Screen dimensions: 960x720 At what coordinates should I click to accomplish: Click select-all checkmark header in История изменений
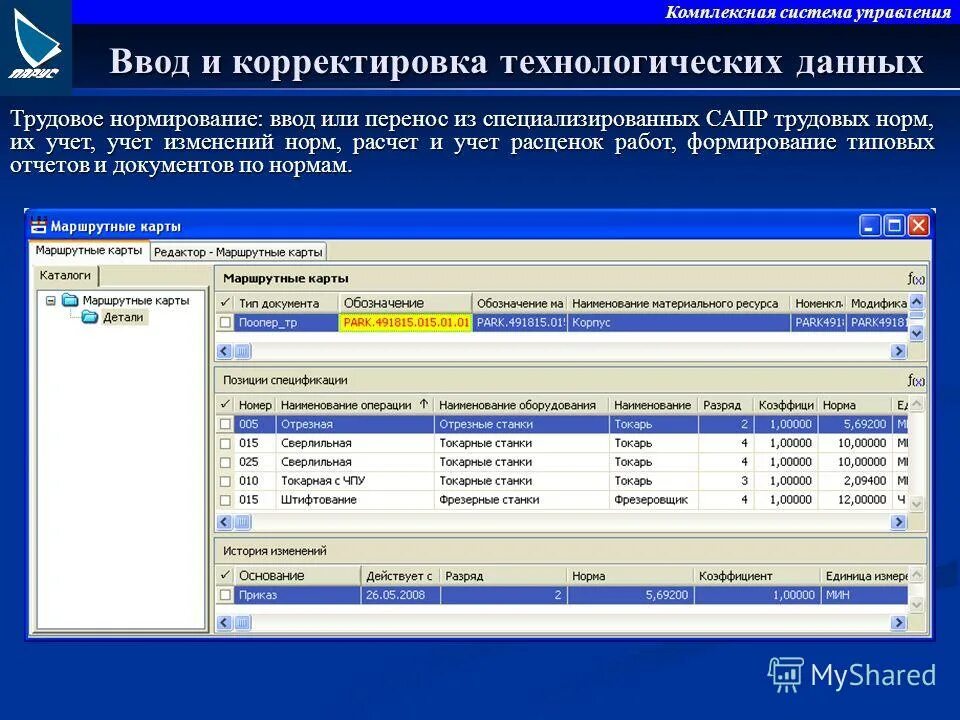(225, 575)
